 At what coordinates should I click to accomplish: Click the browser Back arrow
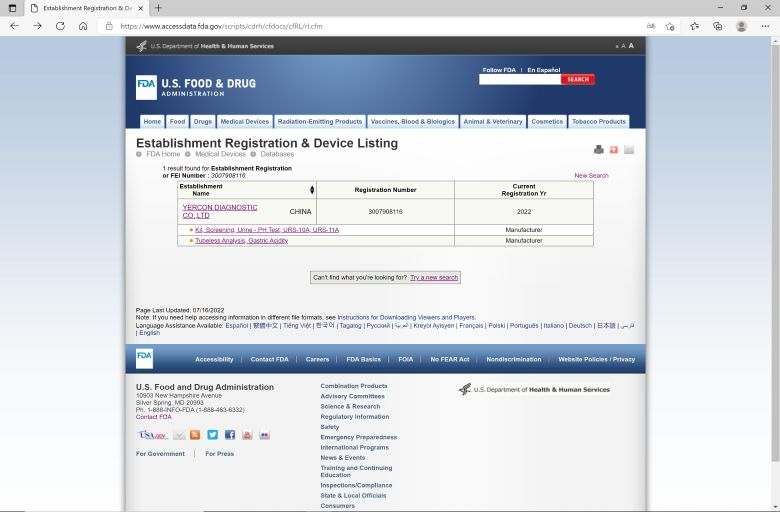(14, 26)
